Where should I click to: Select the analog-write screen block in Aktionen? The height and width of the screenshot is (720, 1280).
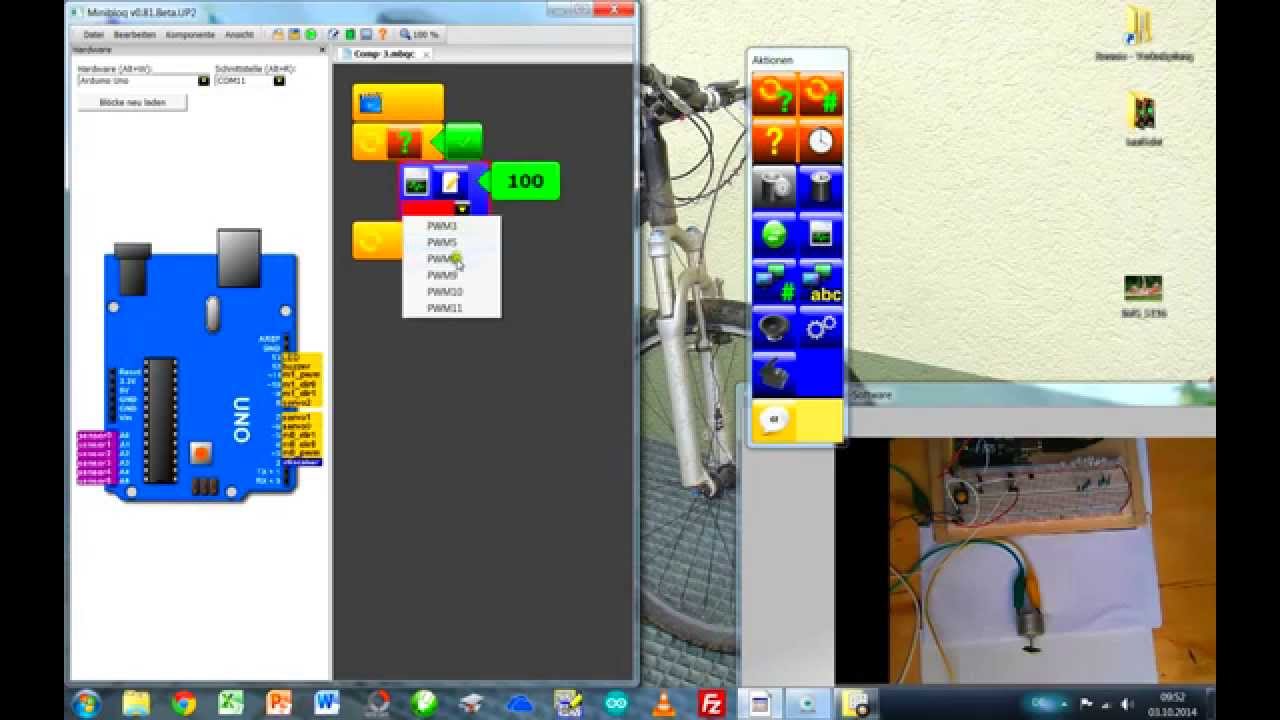pyautogui.click(x=820, y=235)
